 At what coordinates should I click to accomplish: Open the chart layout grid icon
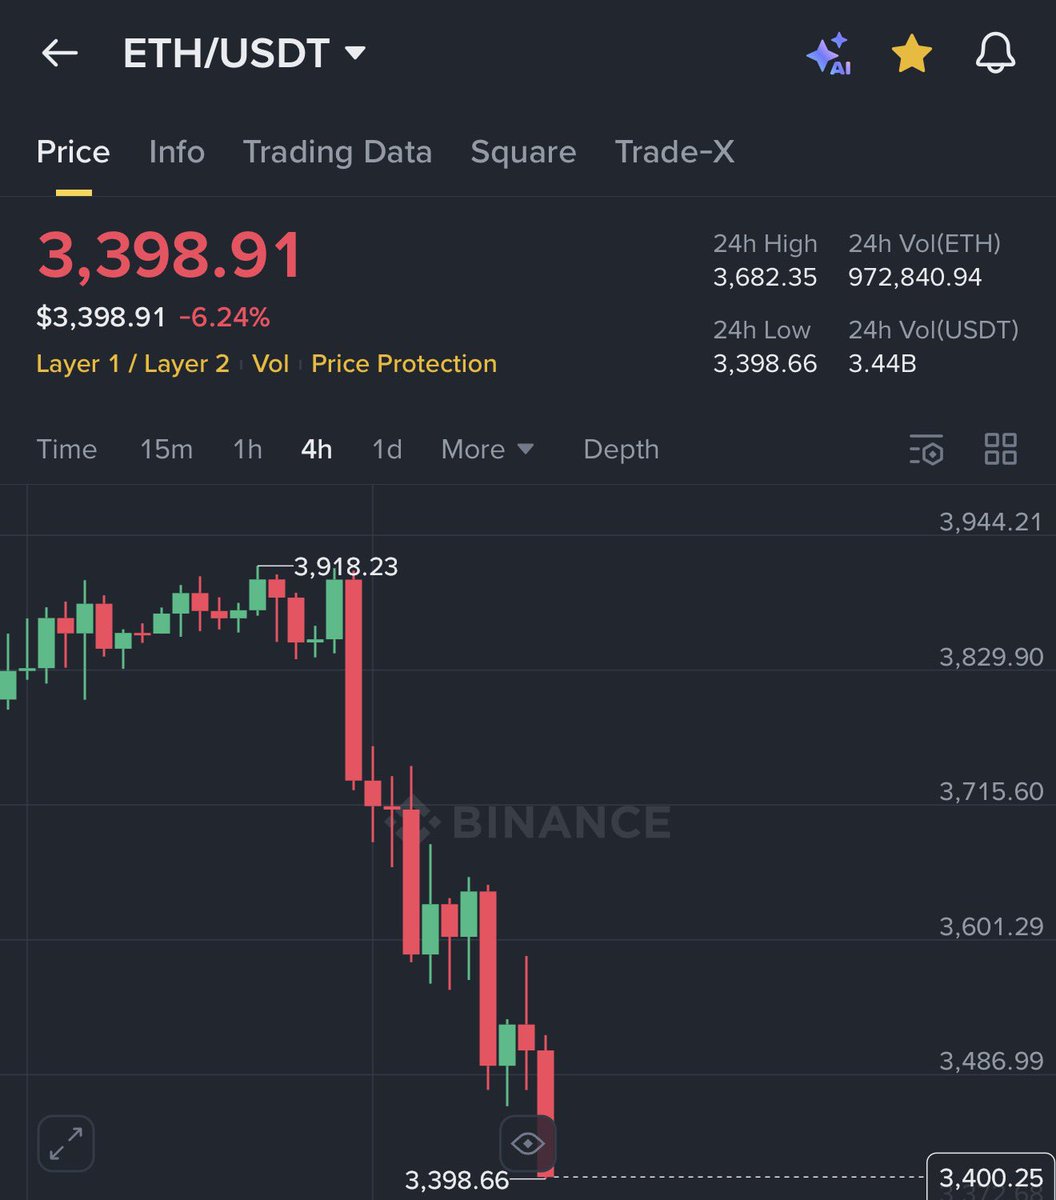click(x=1000, y=451)
